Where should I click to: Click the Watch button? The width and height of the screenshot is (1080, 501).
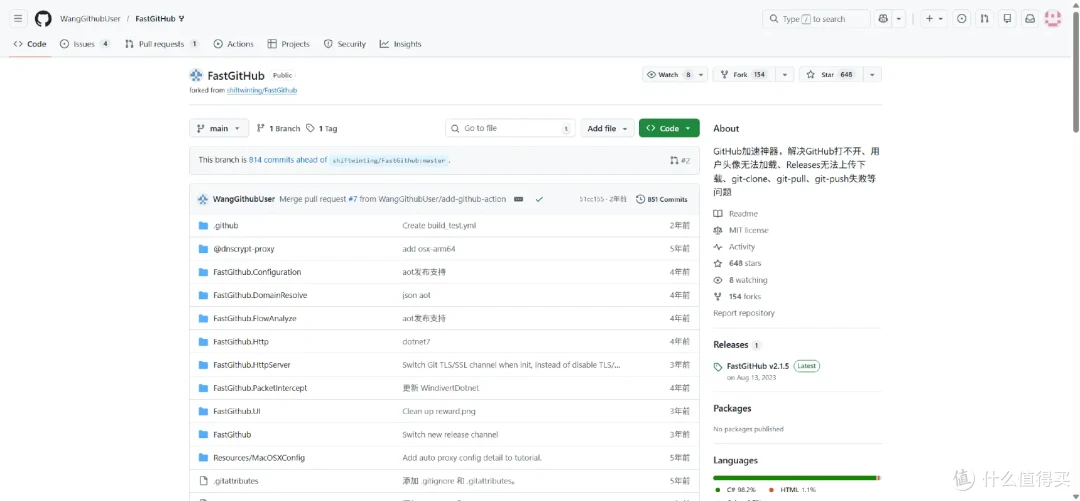(668, 74)
